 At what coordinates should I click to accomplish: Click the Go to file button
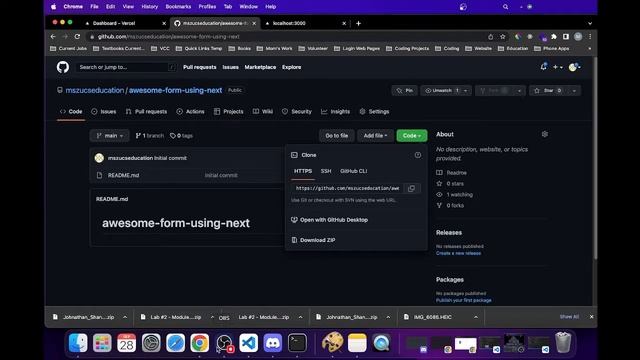click(x=337, y=136)
